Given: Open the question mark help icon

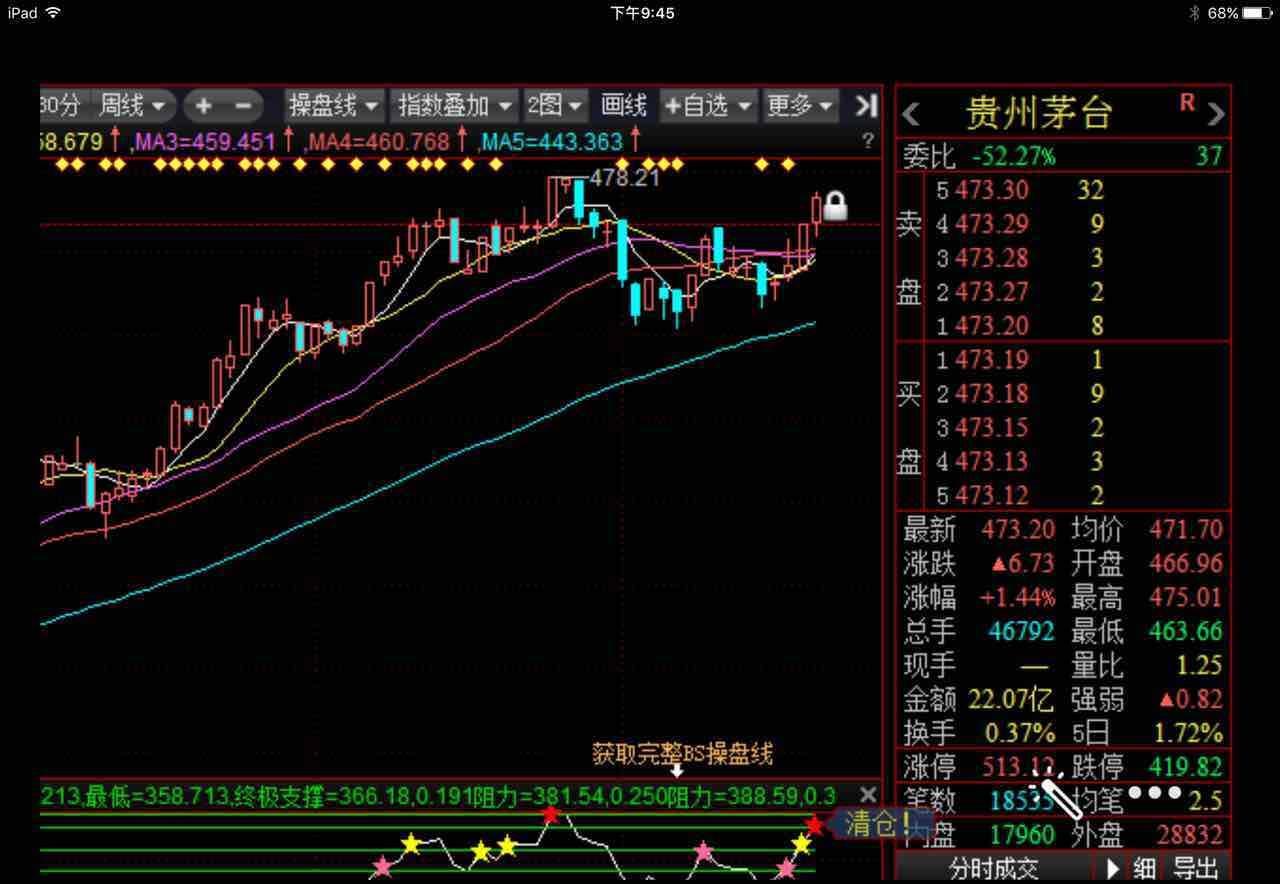Looking at the screenshot, I should point(868,142).
